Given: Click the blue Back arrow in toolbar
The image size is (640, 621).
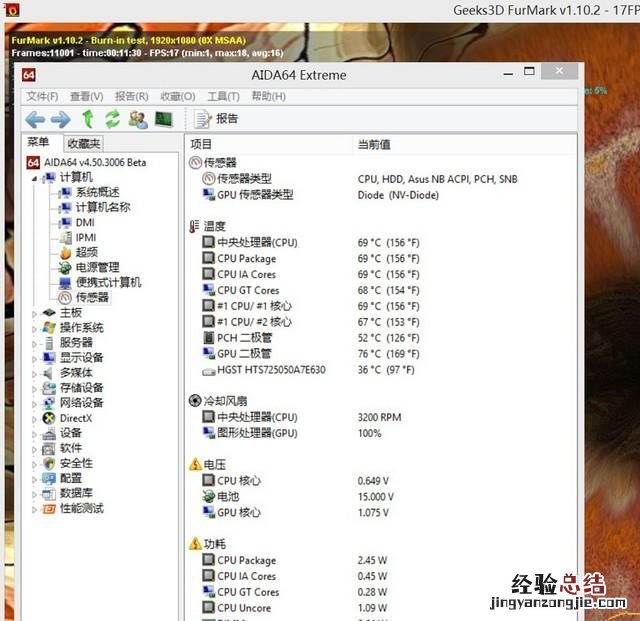Looking at the screenshot, I should pos(35,119).
